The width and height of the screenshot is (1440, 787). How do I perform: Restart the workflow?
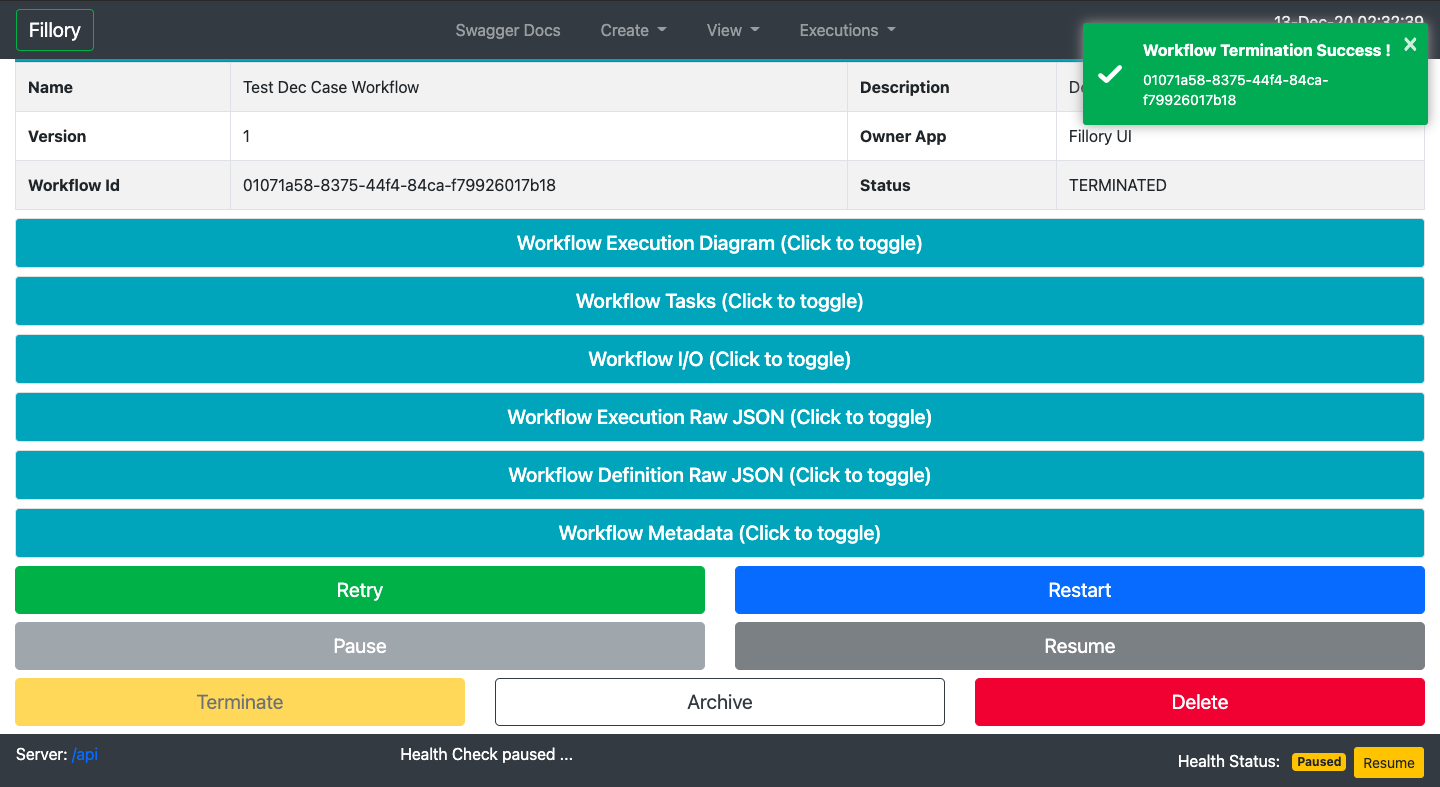point(1079,590)
